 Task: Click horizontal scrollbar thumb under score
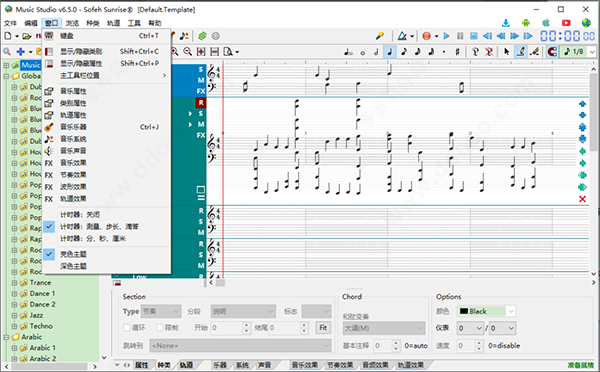(x=220, y=283)
